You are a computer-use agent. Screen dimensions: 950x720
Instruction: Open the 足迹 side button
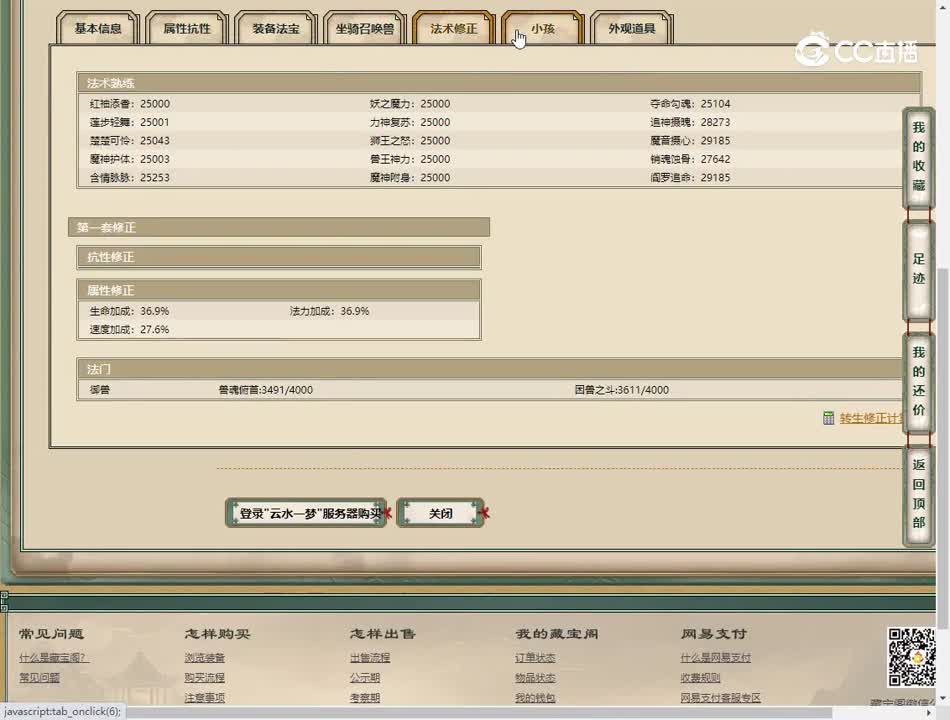(x=918, y=269)
